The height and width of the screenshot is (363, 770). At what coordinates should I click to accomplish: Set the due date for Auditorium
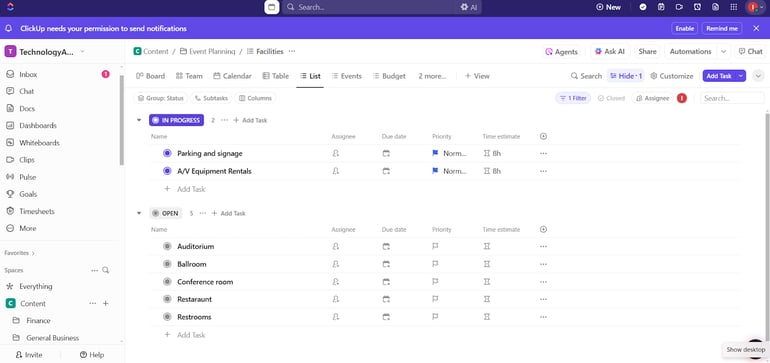point(386,246)
